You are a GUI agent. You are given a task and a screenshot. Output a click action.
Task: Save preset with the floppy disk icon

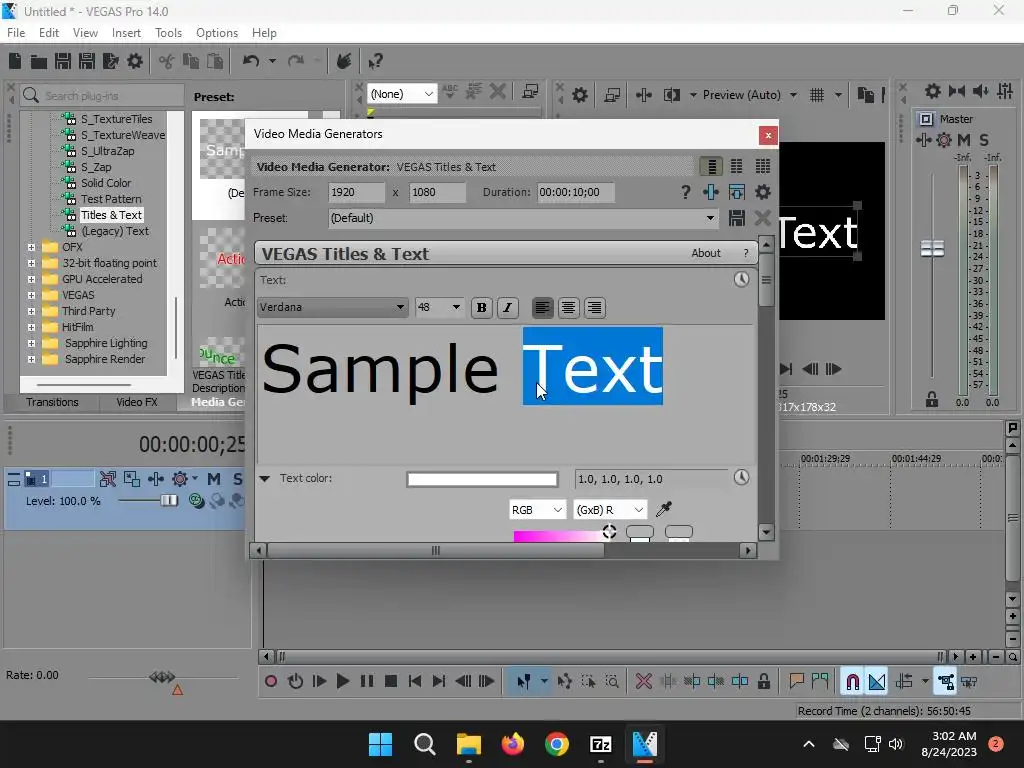[737, 218]
